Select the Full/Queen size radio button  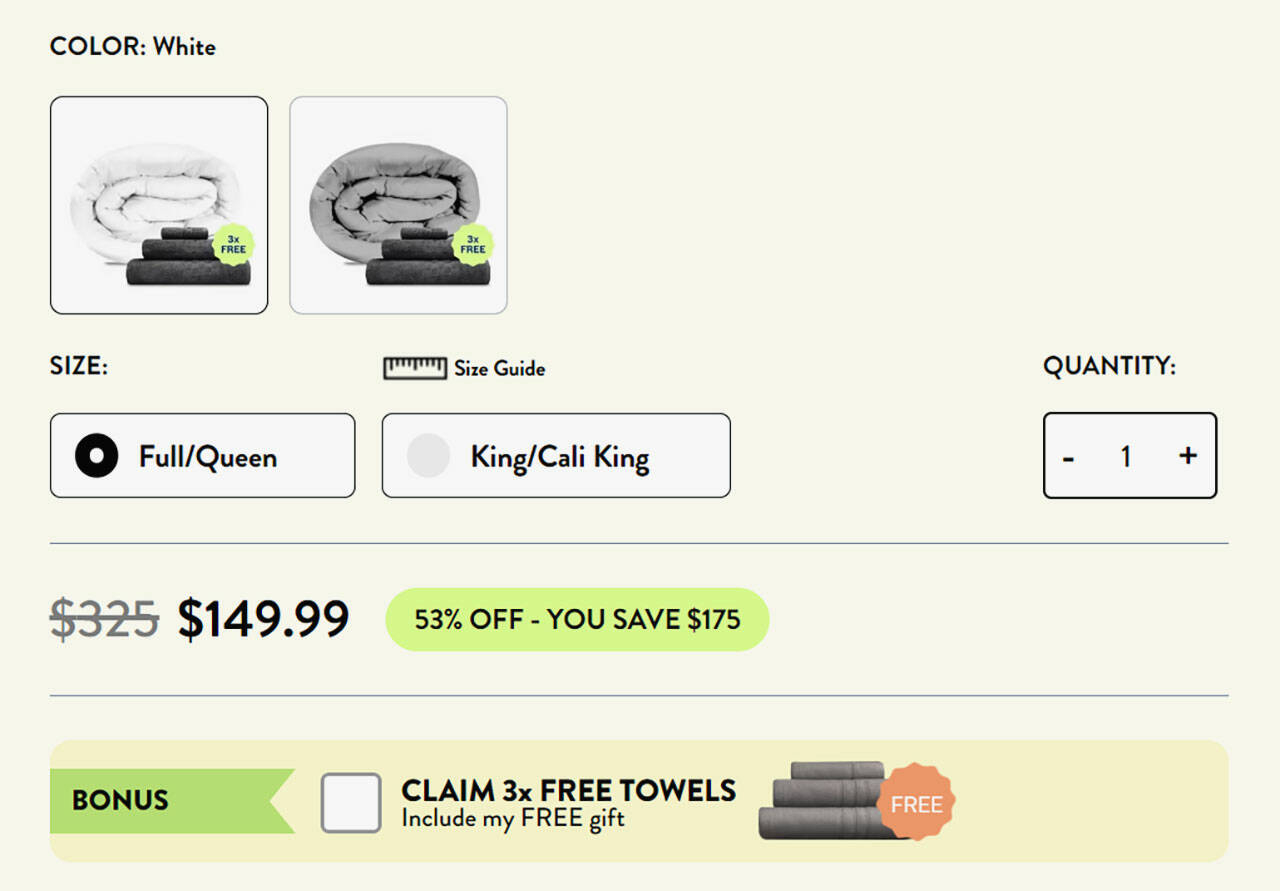96,456
